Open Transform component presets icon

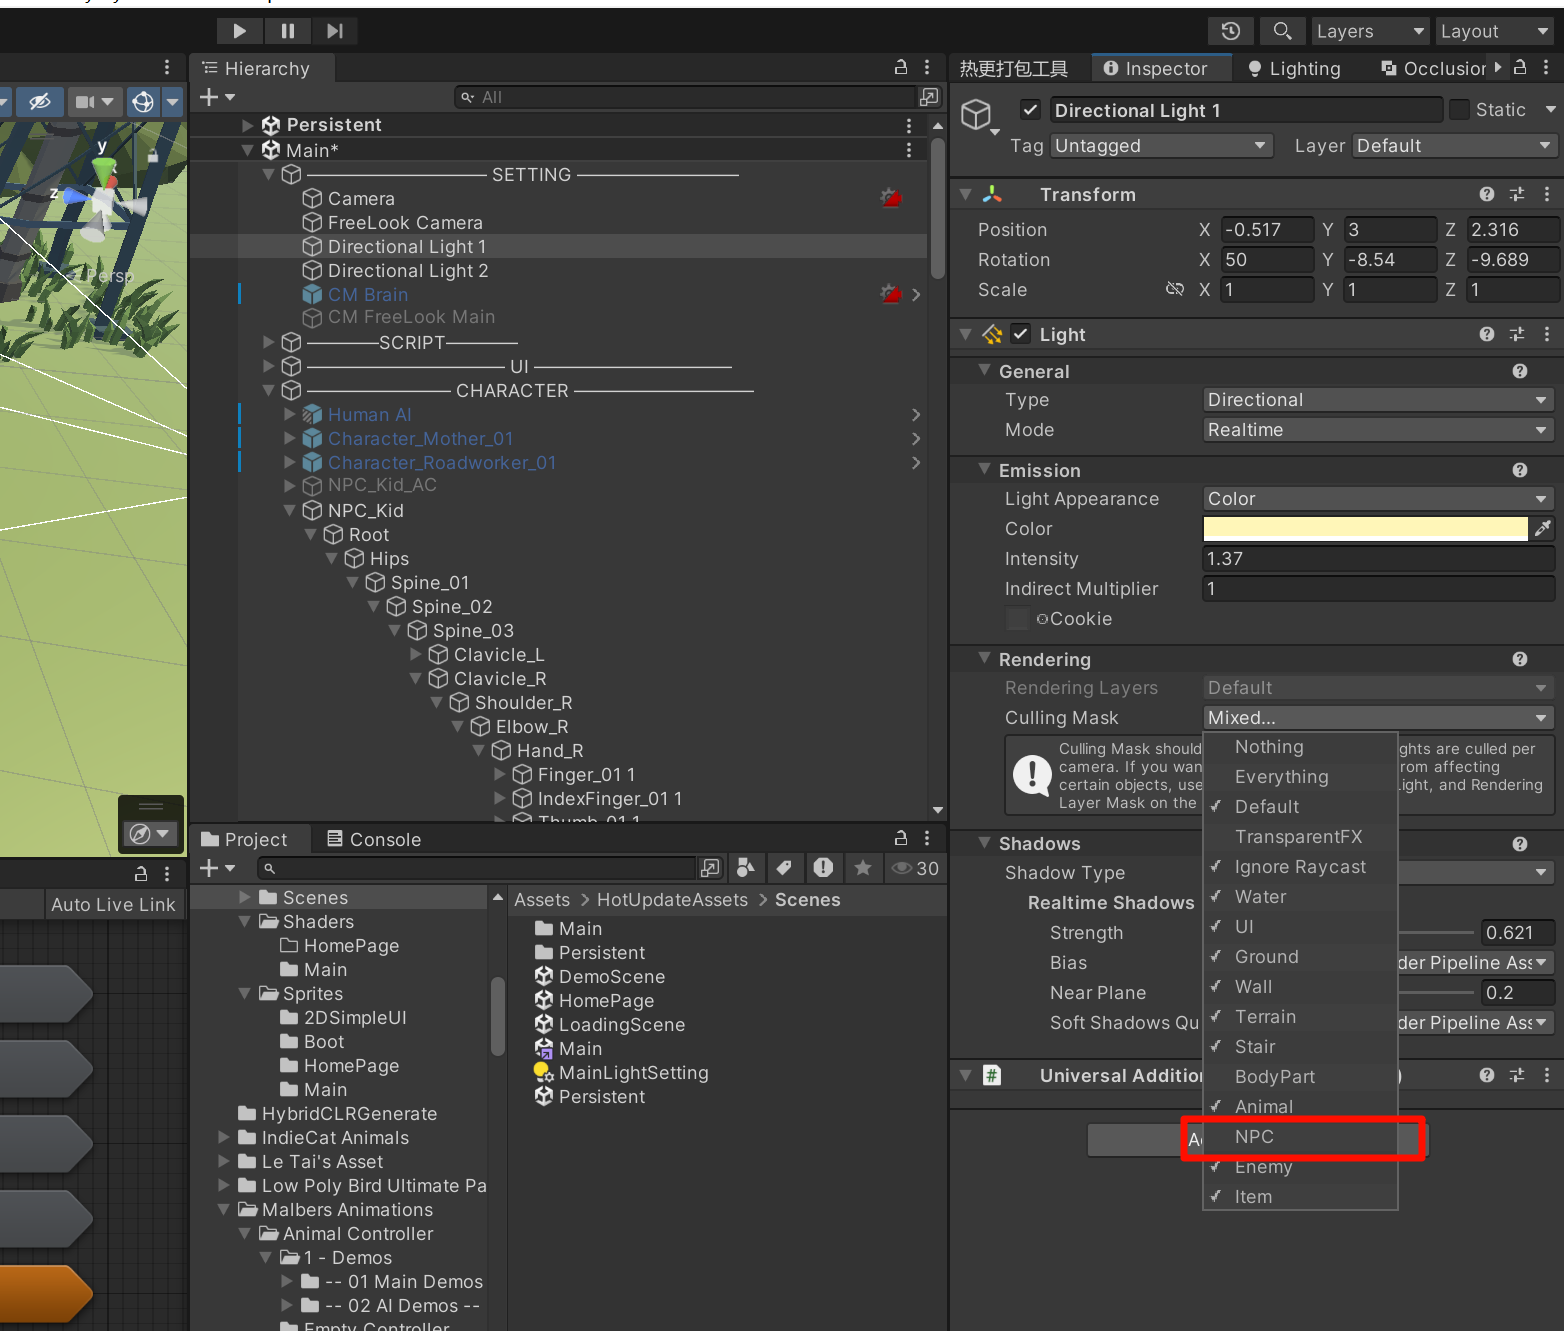coord(1517,194)
